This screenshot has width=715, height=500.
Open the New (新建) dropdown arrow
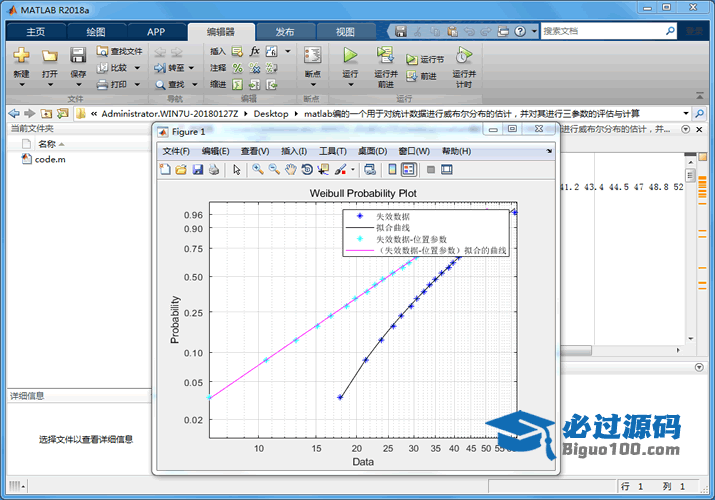coord(21,85)
